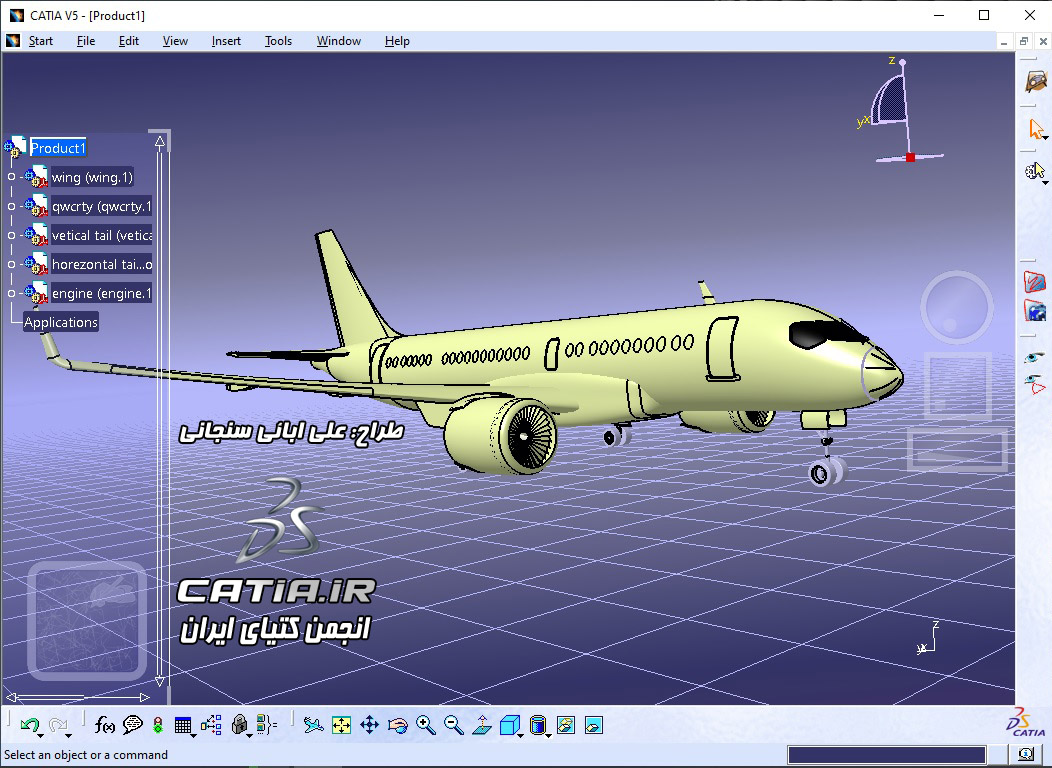
Task: Click the Zoom In magnifier
Action: tap(425, 724)
